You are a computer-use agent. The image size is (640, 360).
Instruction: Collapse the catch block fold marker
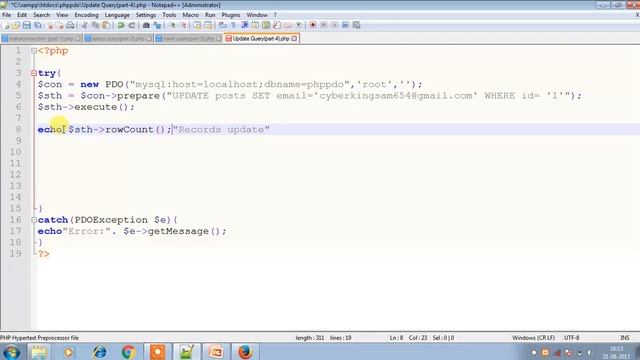(34, 220)
